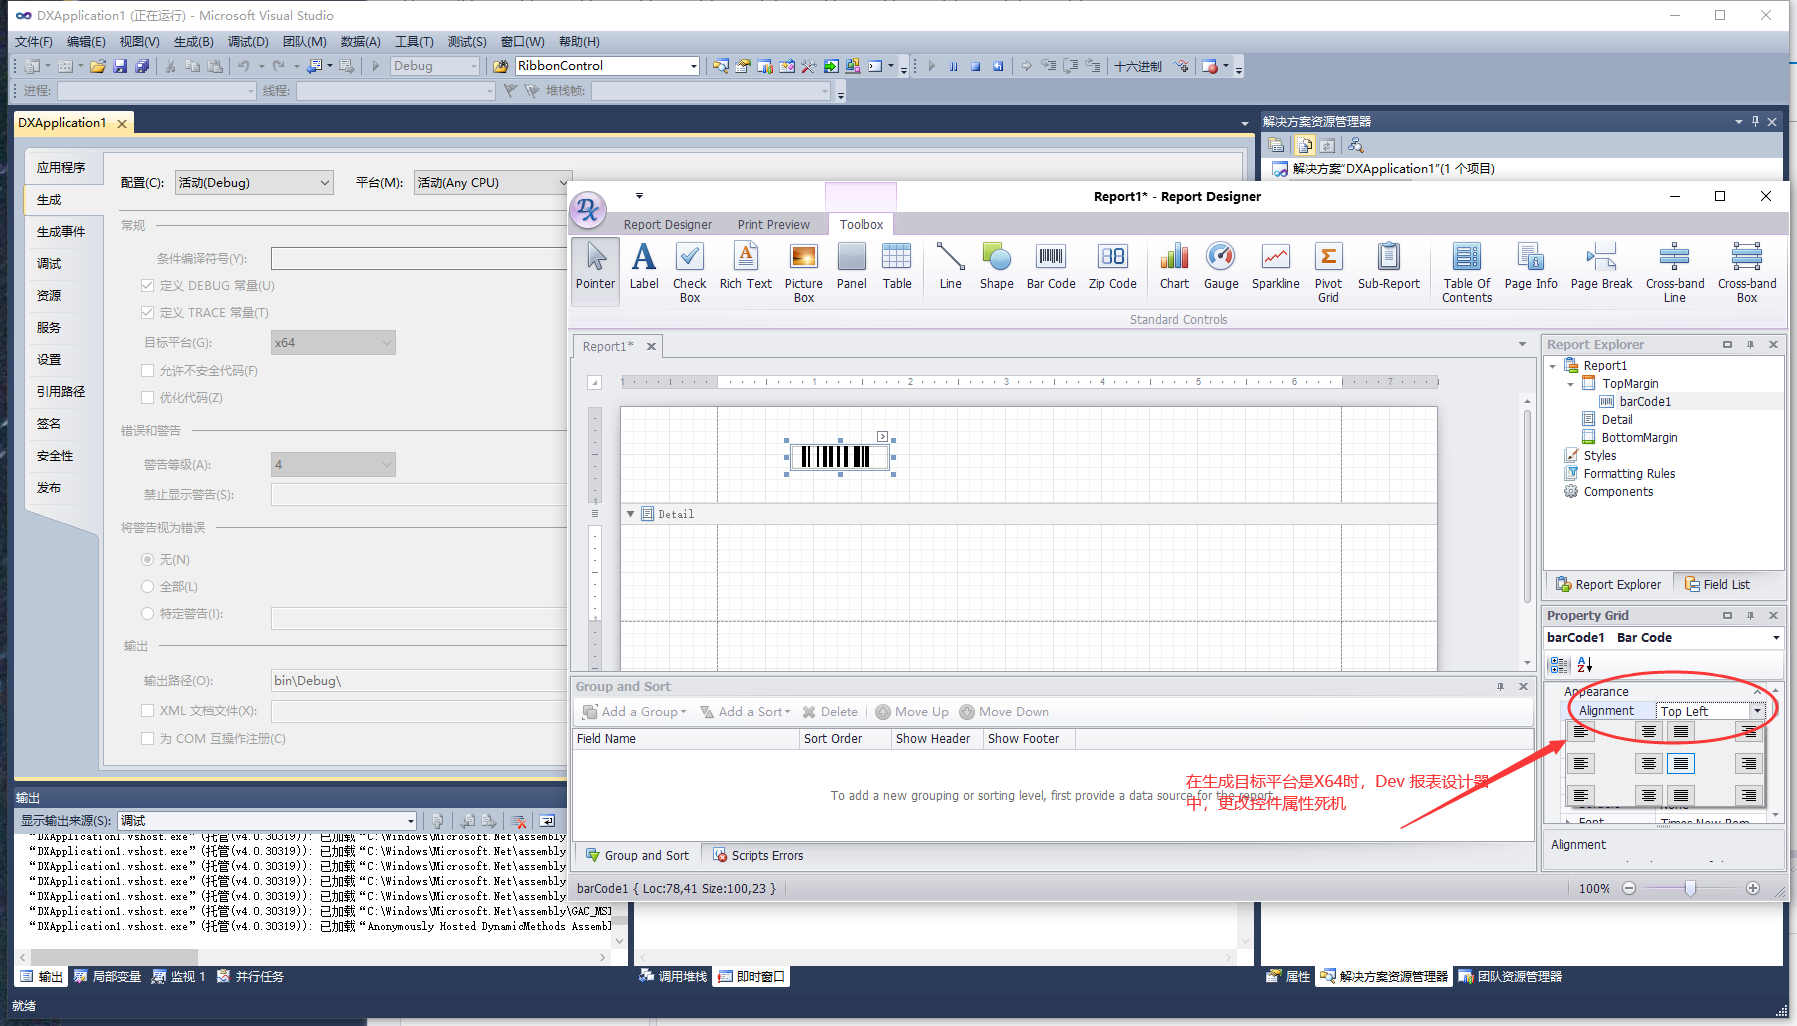
Task: Collapse the TopMargin tree node
Action: 1571,384
